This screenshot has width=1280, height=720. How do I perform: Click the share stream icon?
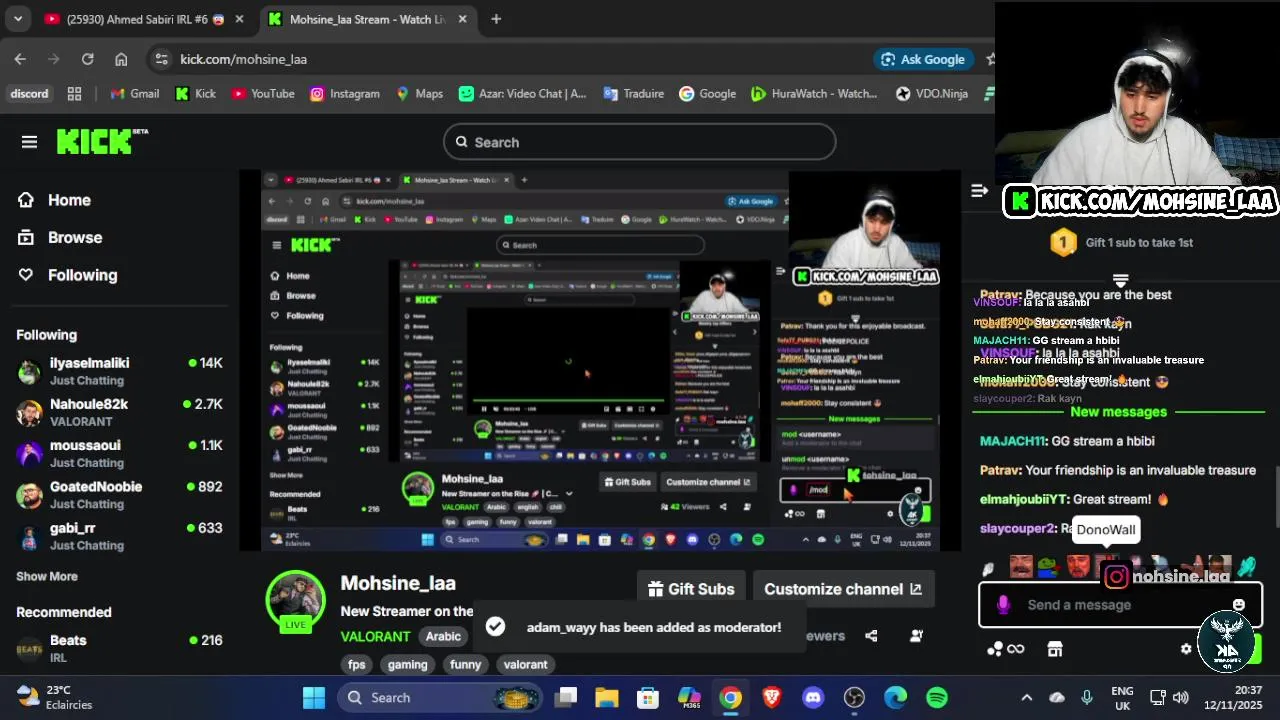[871, 636]
